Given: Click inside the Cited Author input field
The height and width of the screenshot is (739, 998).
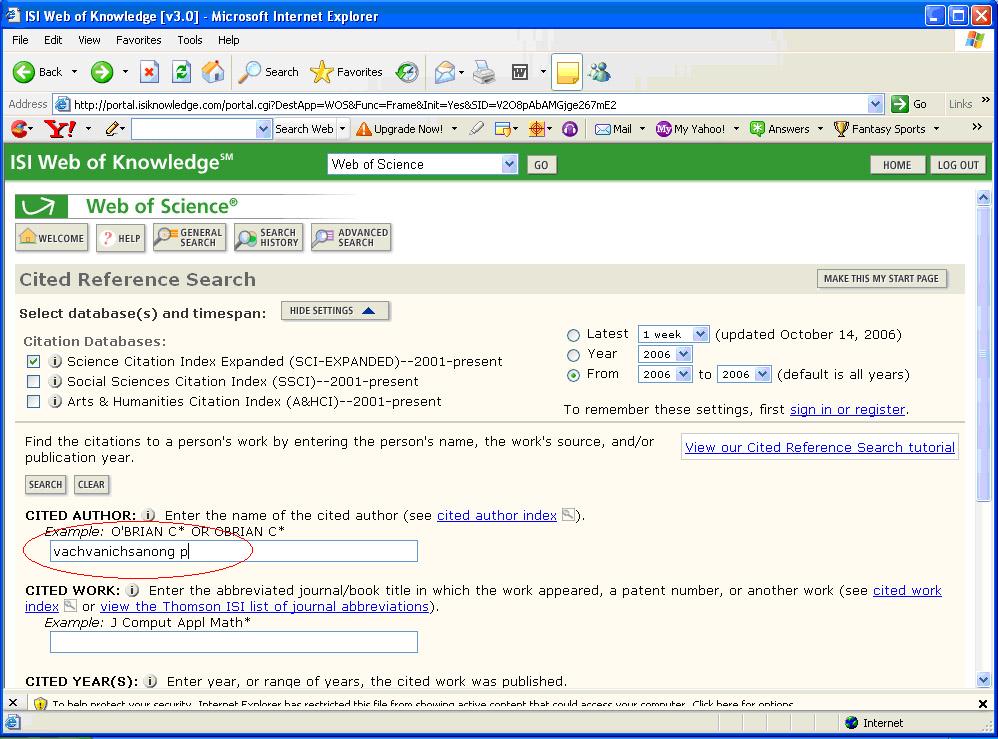Looking at the screenshot, I should coord(234,551).
